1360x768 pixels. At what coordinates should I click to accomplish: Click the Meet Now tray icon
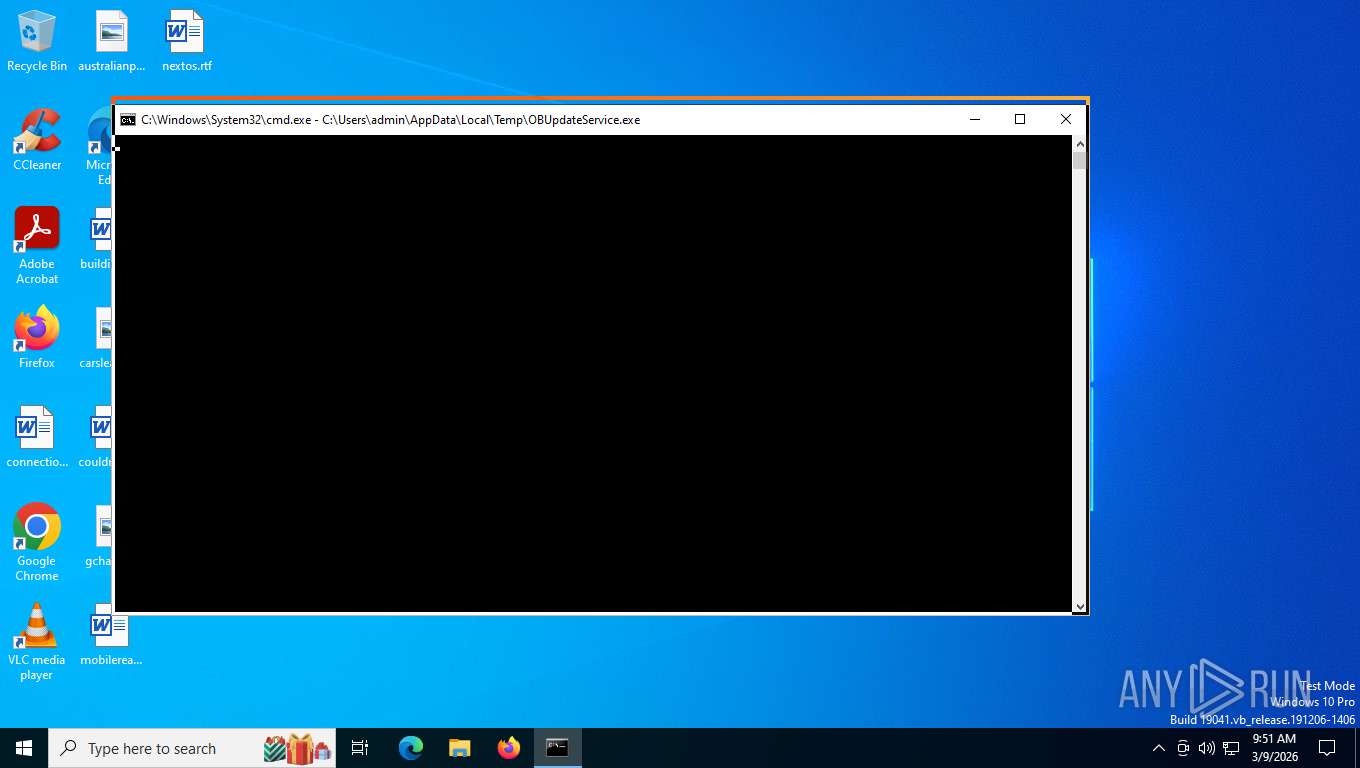tap(1183, 748)
